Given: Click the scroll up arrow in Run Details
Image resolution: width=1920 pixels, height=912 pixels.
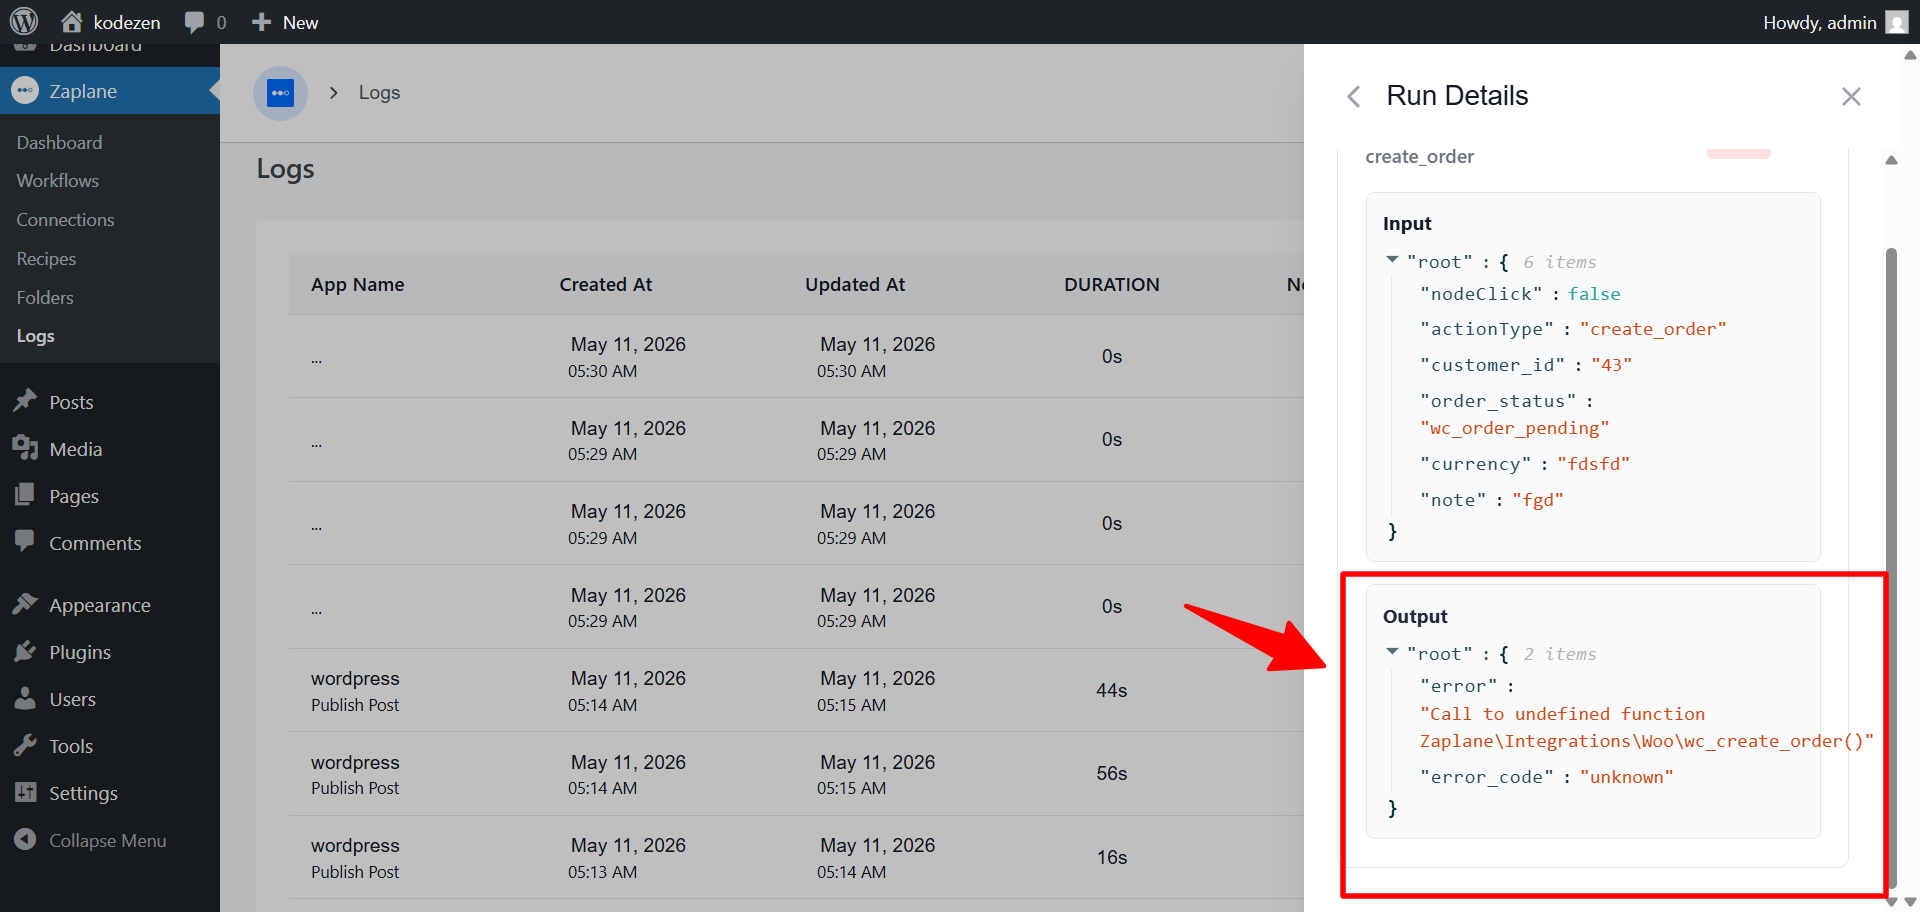Looking at the screenshot, I should click(x=1891, y=160).
